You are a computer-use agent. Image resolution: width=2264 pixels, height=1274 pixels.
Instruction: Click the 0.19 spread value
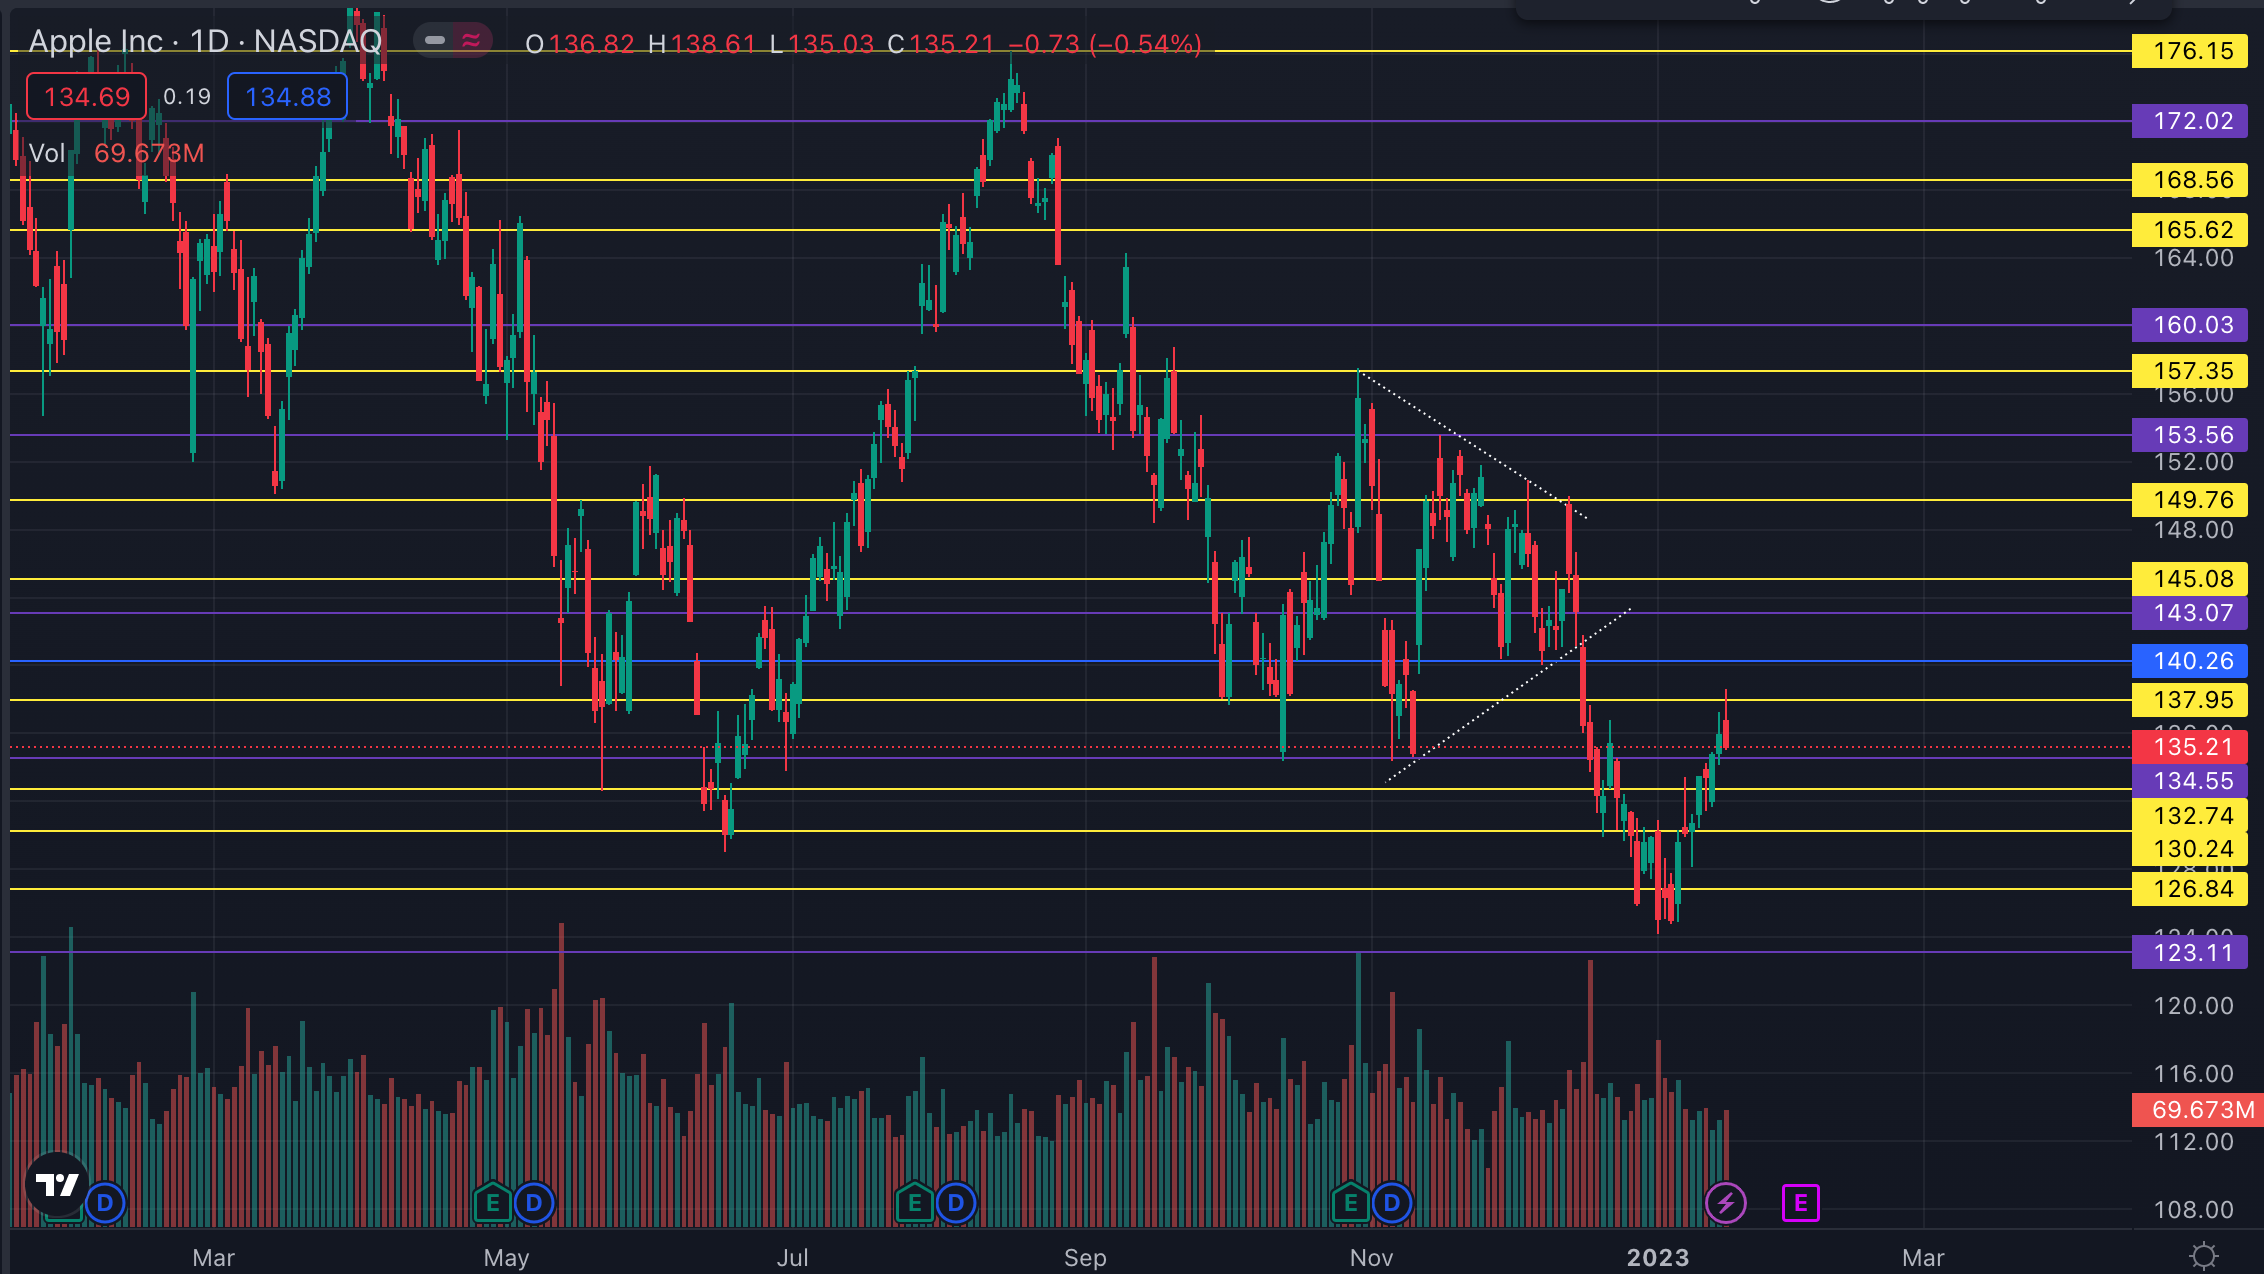pyautogui.click(x=187, y=97)
